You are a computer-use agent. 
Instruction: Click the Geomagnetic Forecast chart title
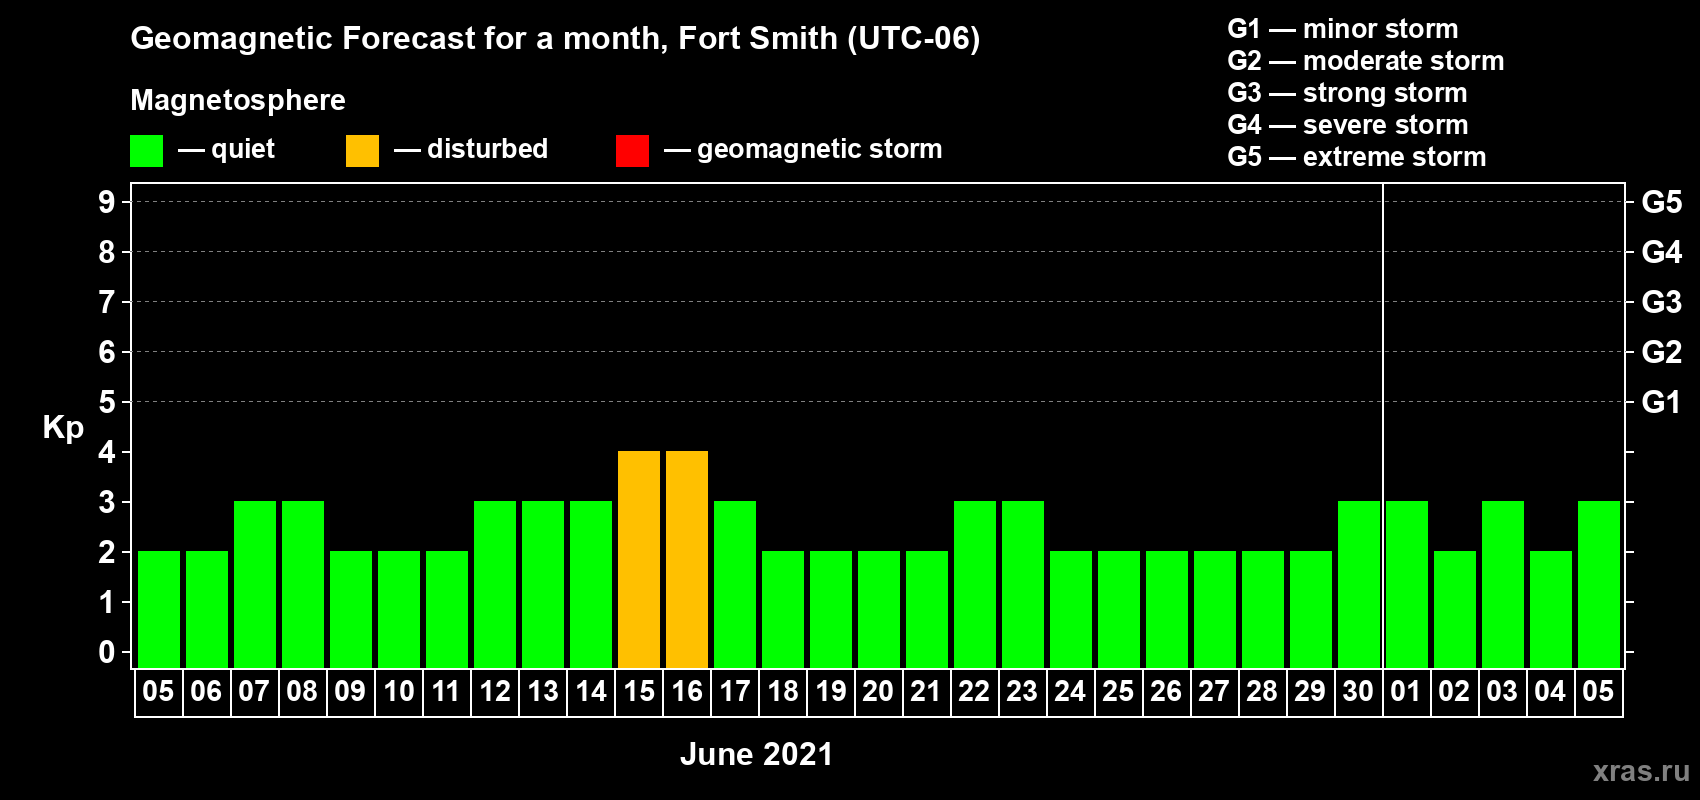point(555,38)
